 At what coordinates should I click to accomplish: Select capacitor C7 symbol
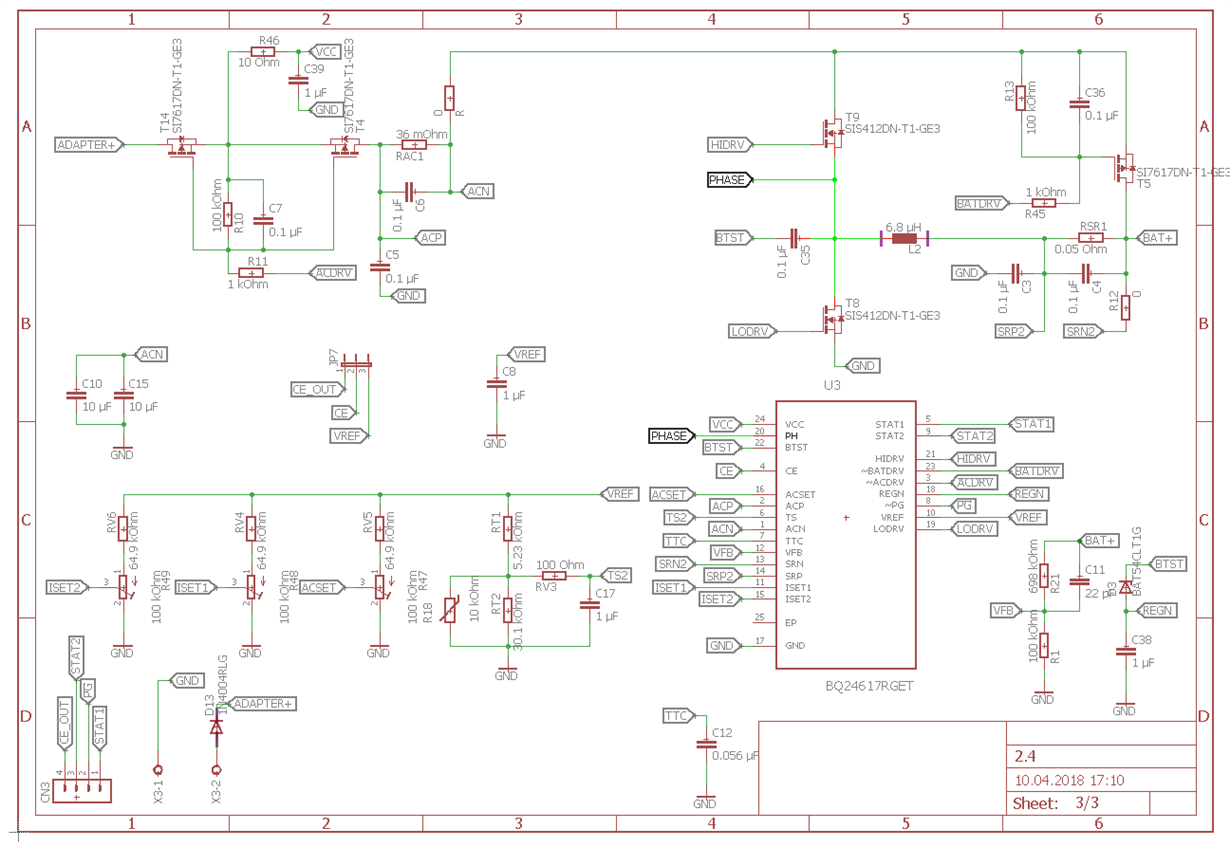(x=263, y=220)
